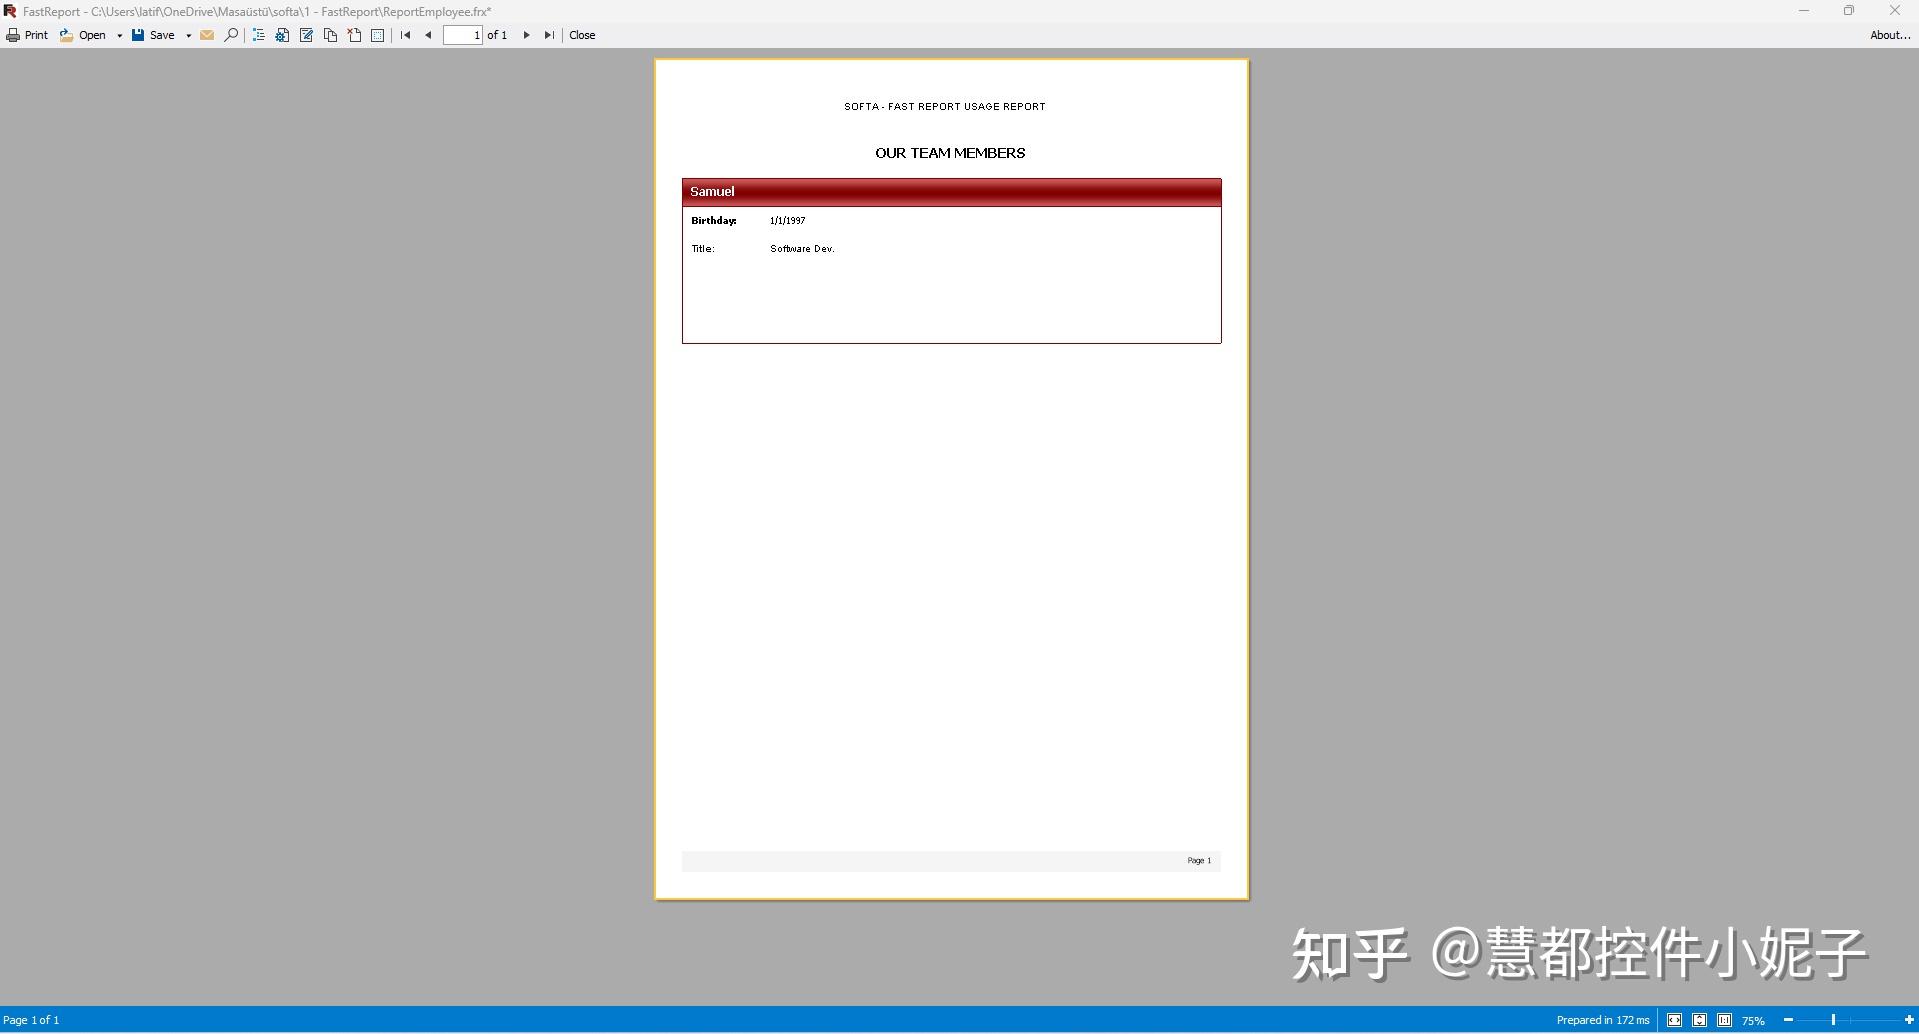Viewport: 1919px width, 1034px height.
Task: Click the 'Software Dev.' title value
Action: tap(802, 248)
